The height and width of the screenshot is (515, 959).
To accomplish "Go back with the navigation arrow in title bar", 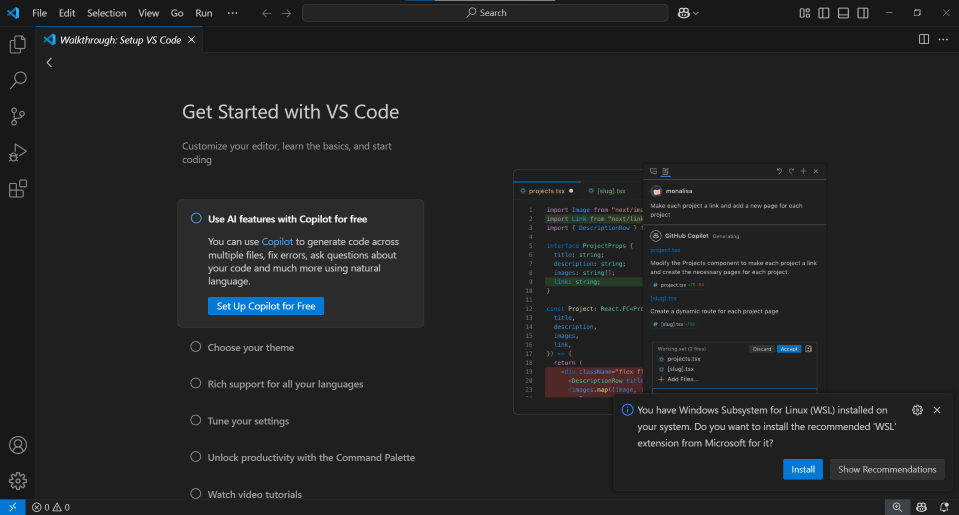I will (267, 13).
